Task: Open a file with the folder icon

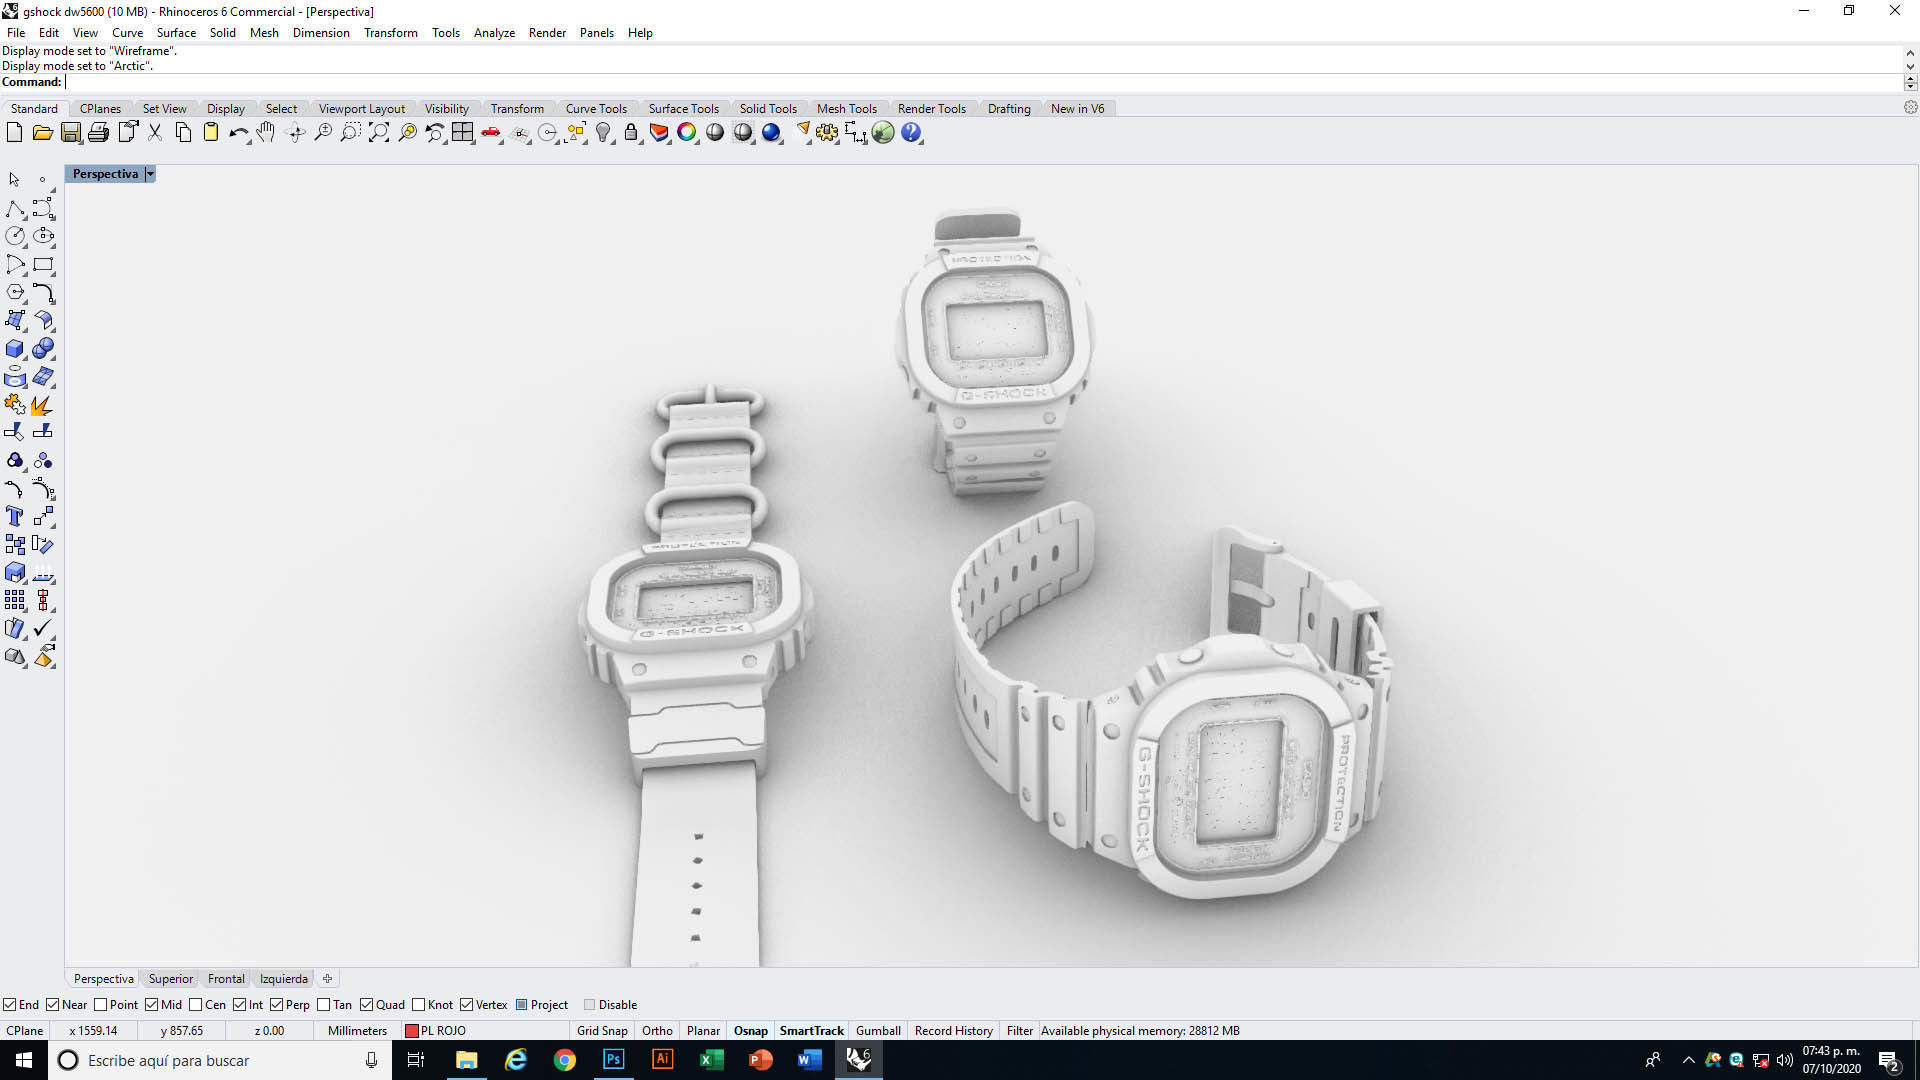Action: 42,133
